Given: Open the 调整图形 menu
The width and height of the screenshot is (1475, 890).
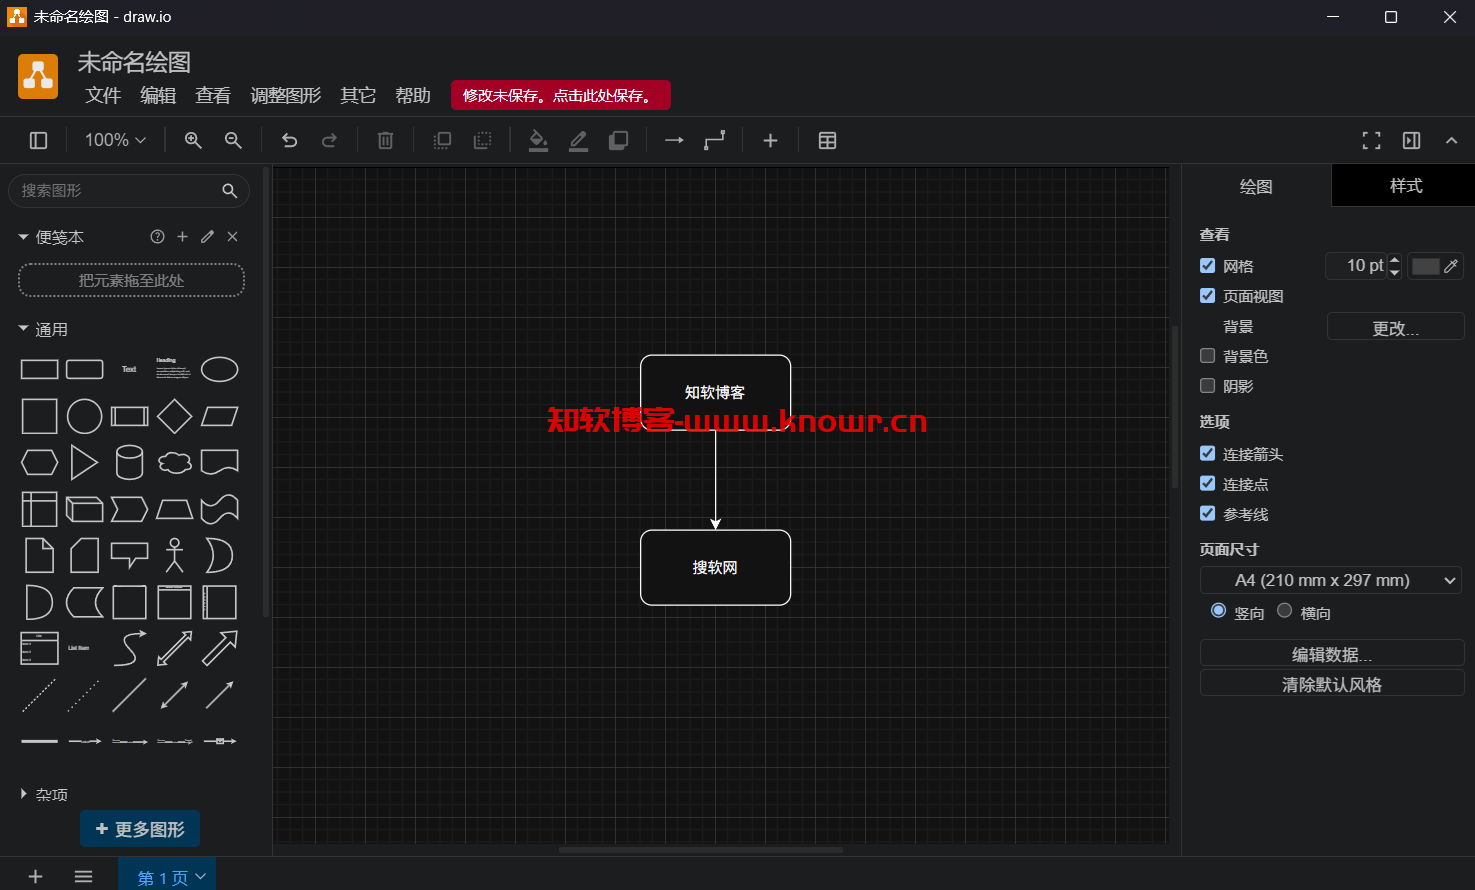Looking at the screenshot, I should (286, 96).
